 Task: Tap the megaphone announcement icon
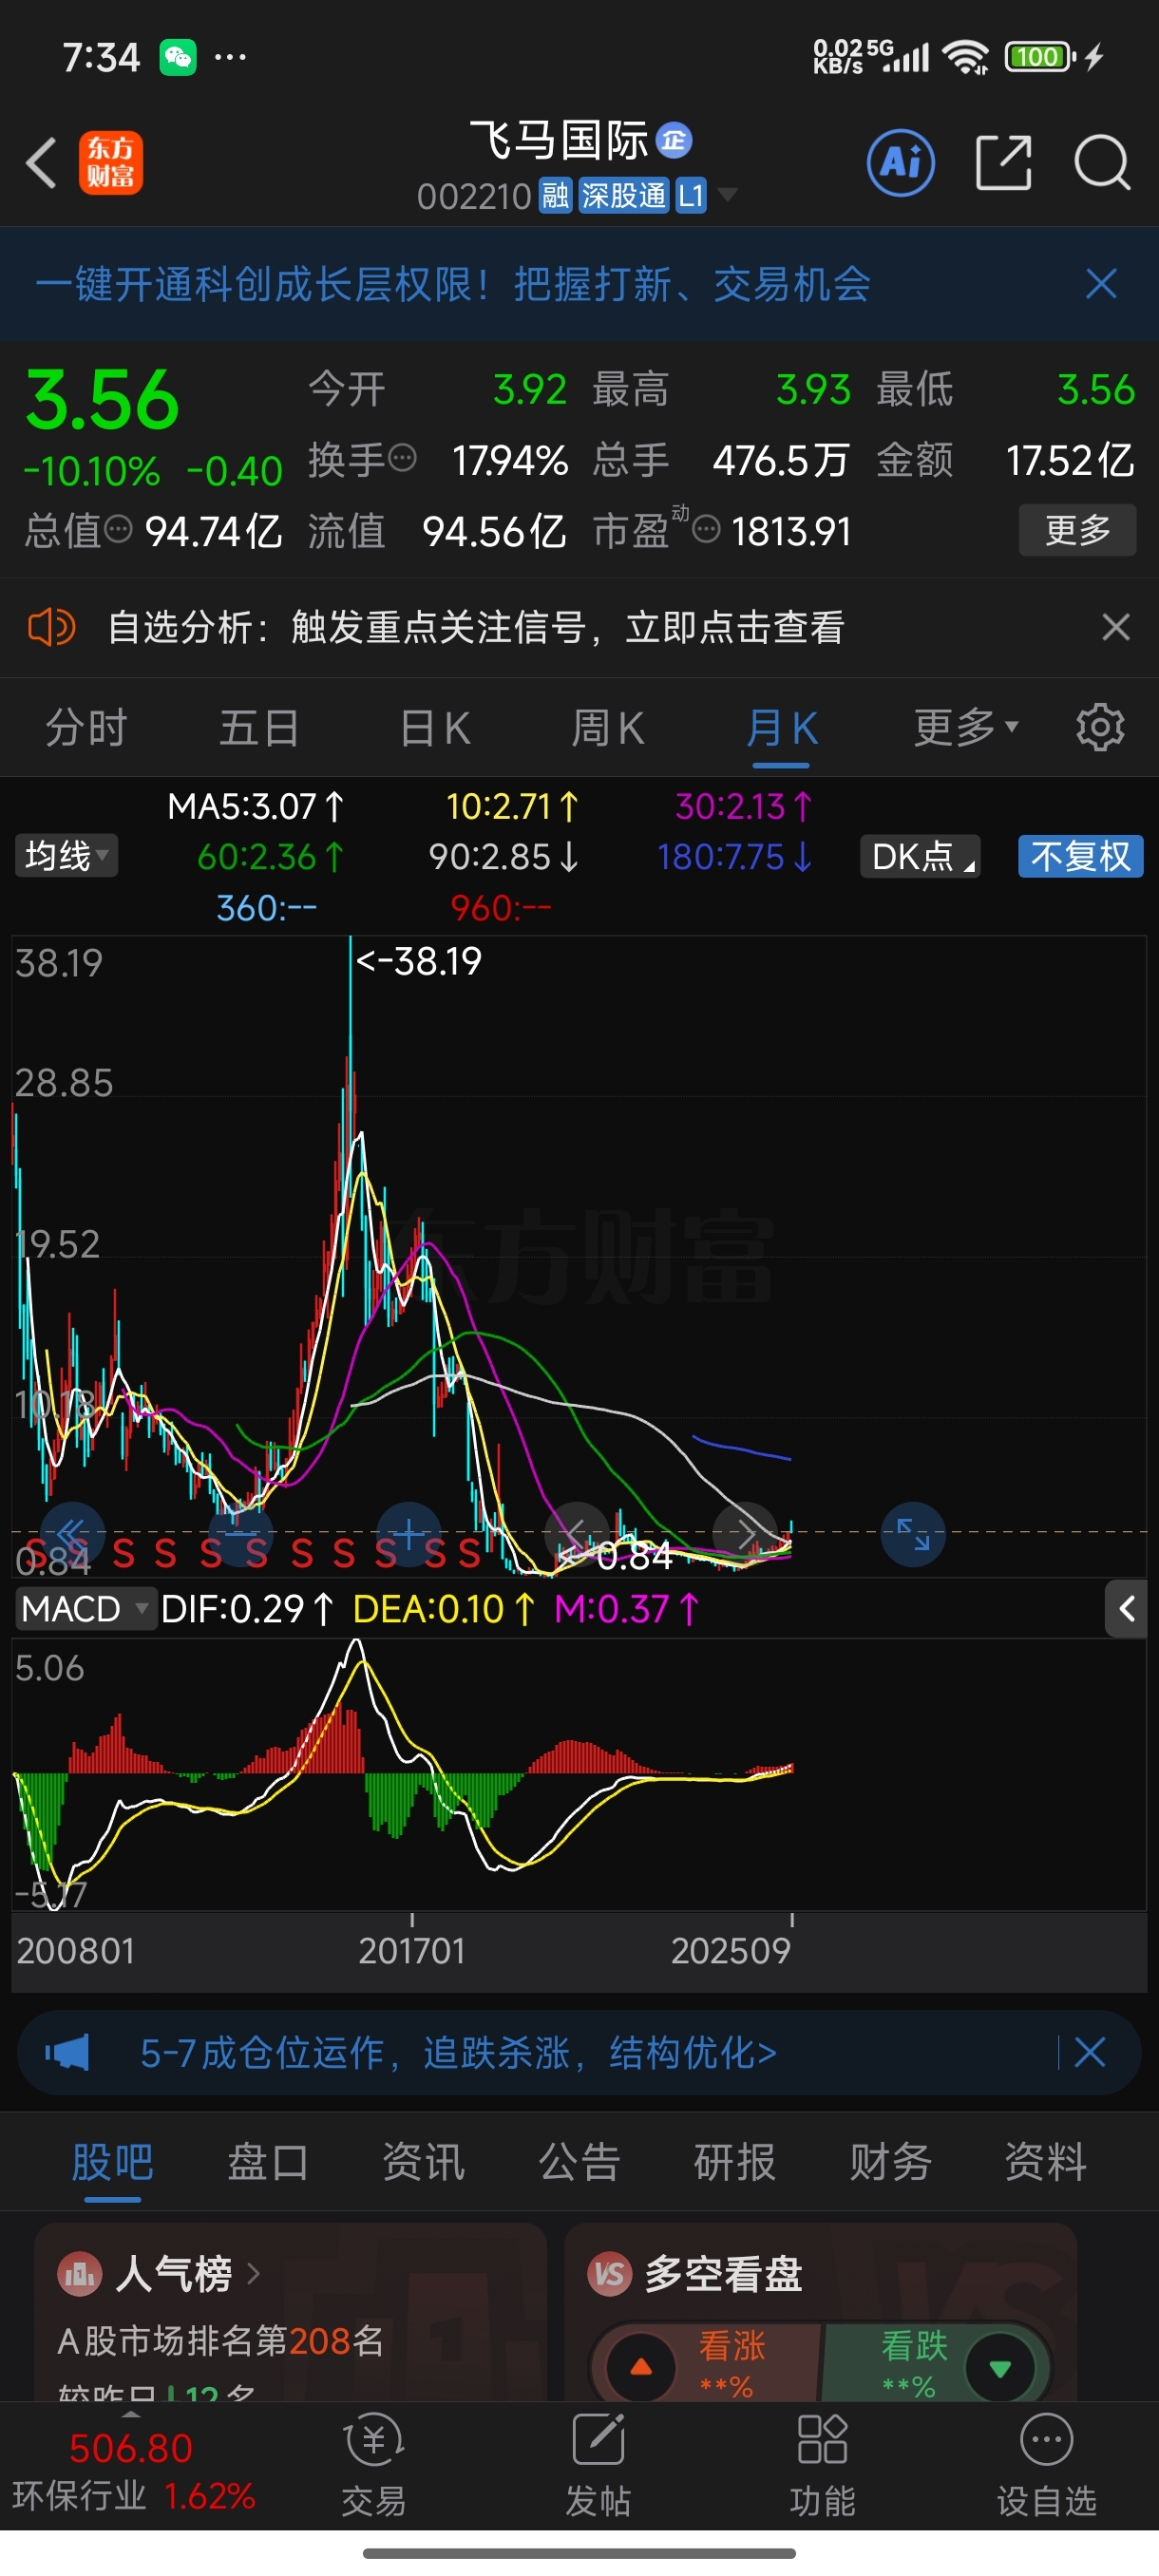click(x=67, y=2053)
